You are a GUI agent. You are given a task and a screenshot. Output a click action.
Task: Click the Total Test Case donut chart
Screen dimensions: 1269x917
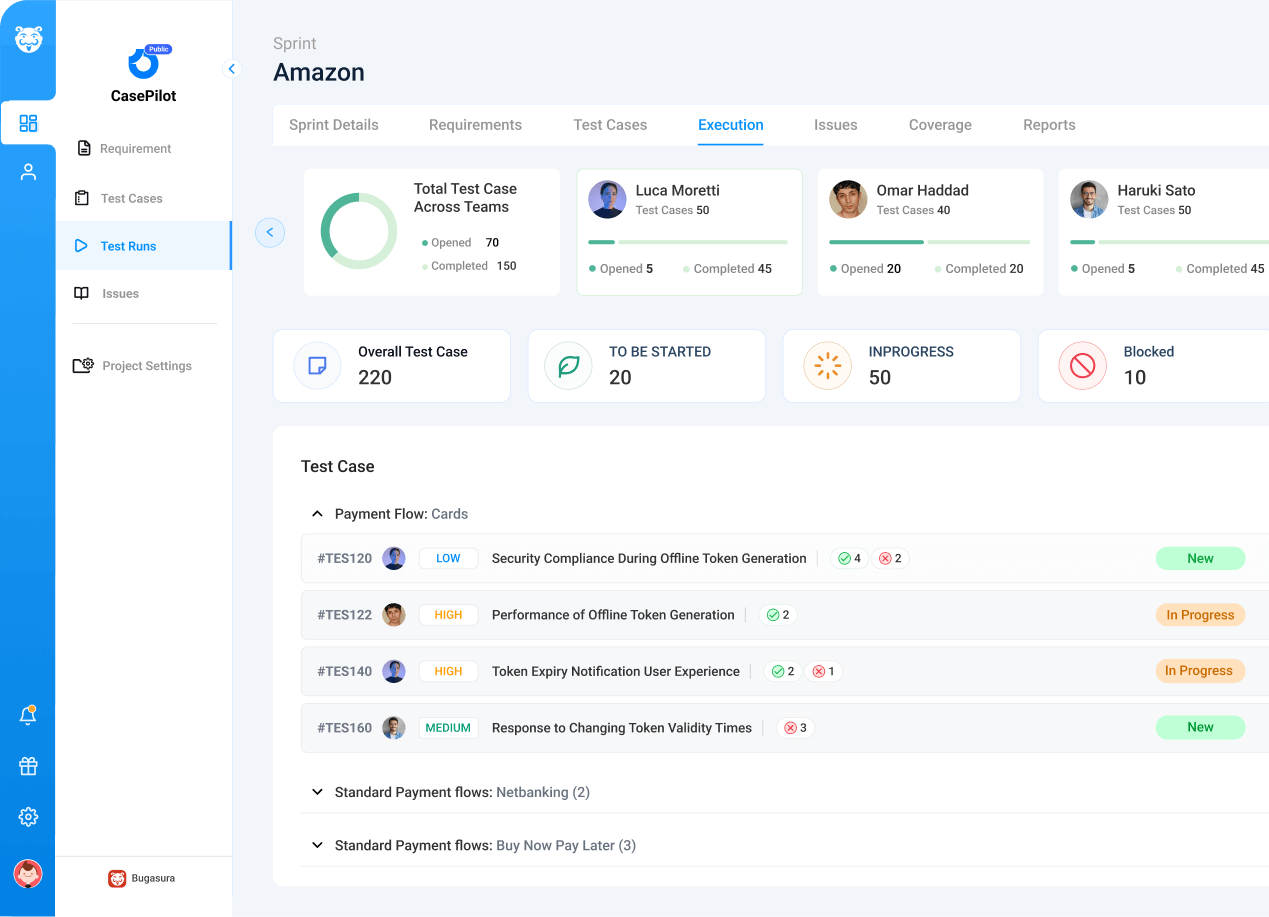click(x=358, y=231)
